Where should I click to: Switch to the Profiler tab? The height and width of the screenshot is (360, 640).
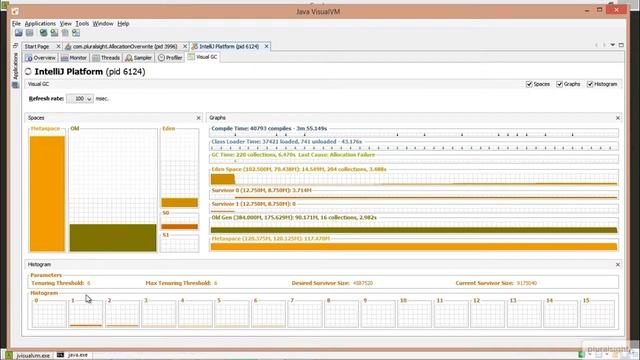pyautogui.click(x=170, y=58)
